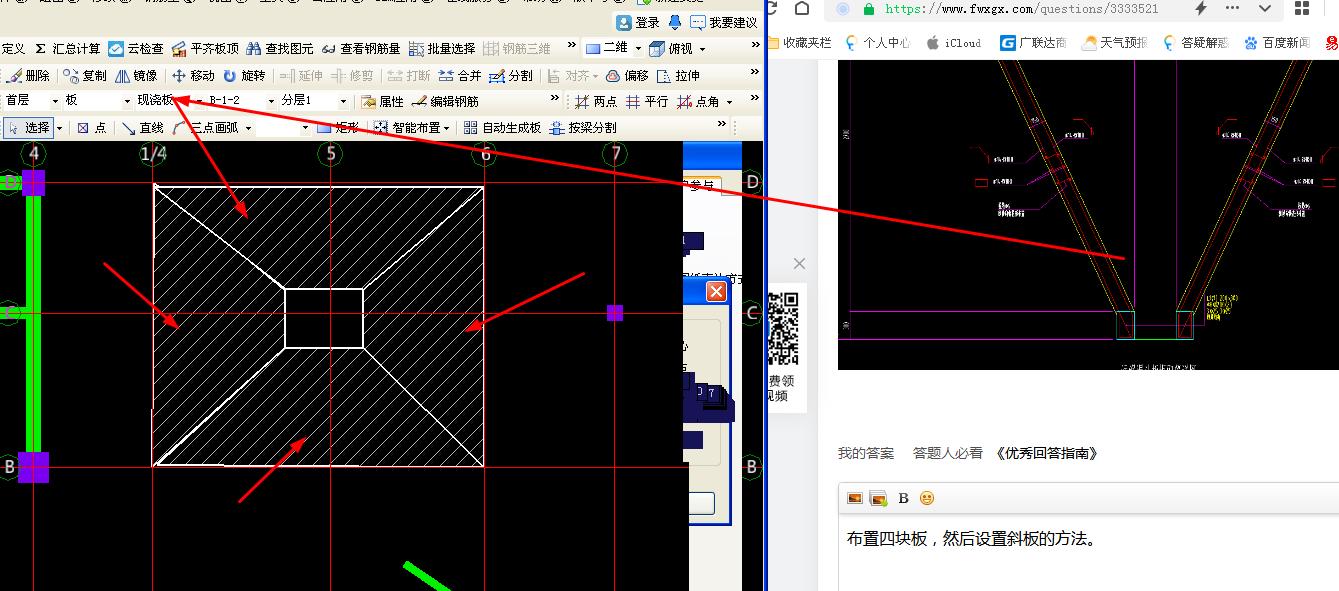
Task: Select 平行 parallel axis tool
Action: 647,102
